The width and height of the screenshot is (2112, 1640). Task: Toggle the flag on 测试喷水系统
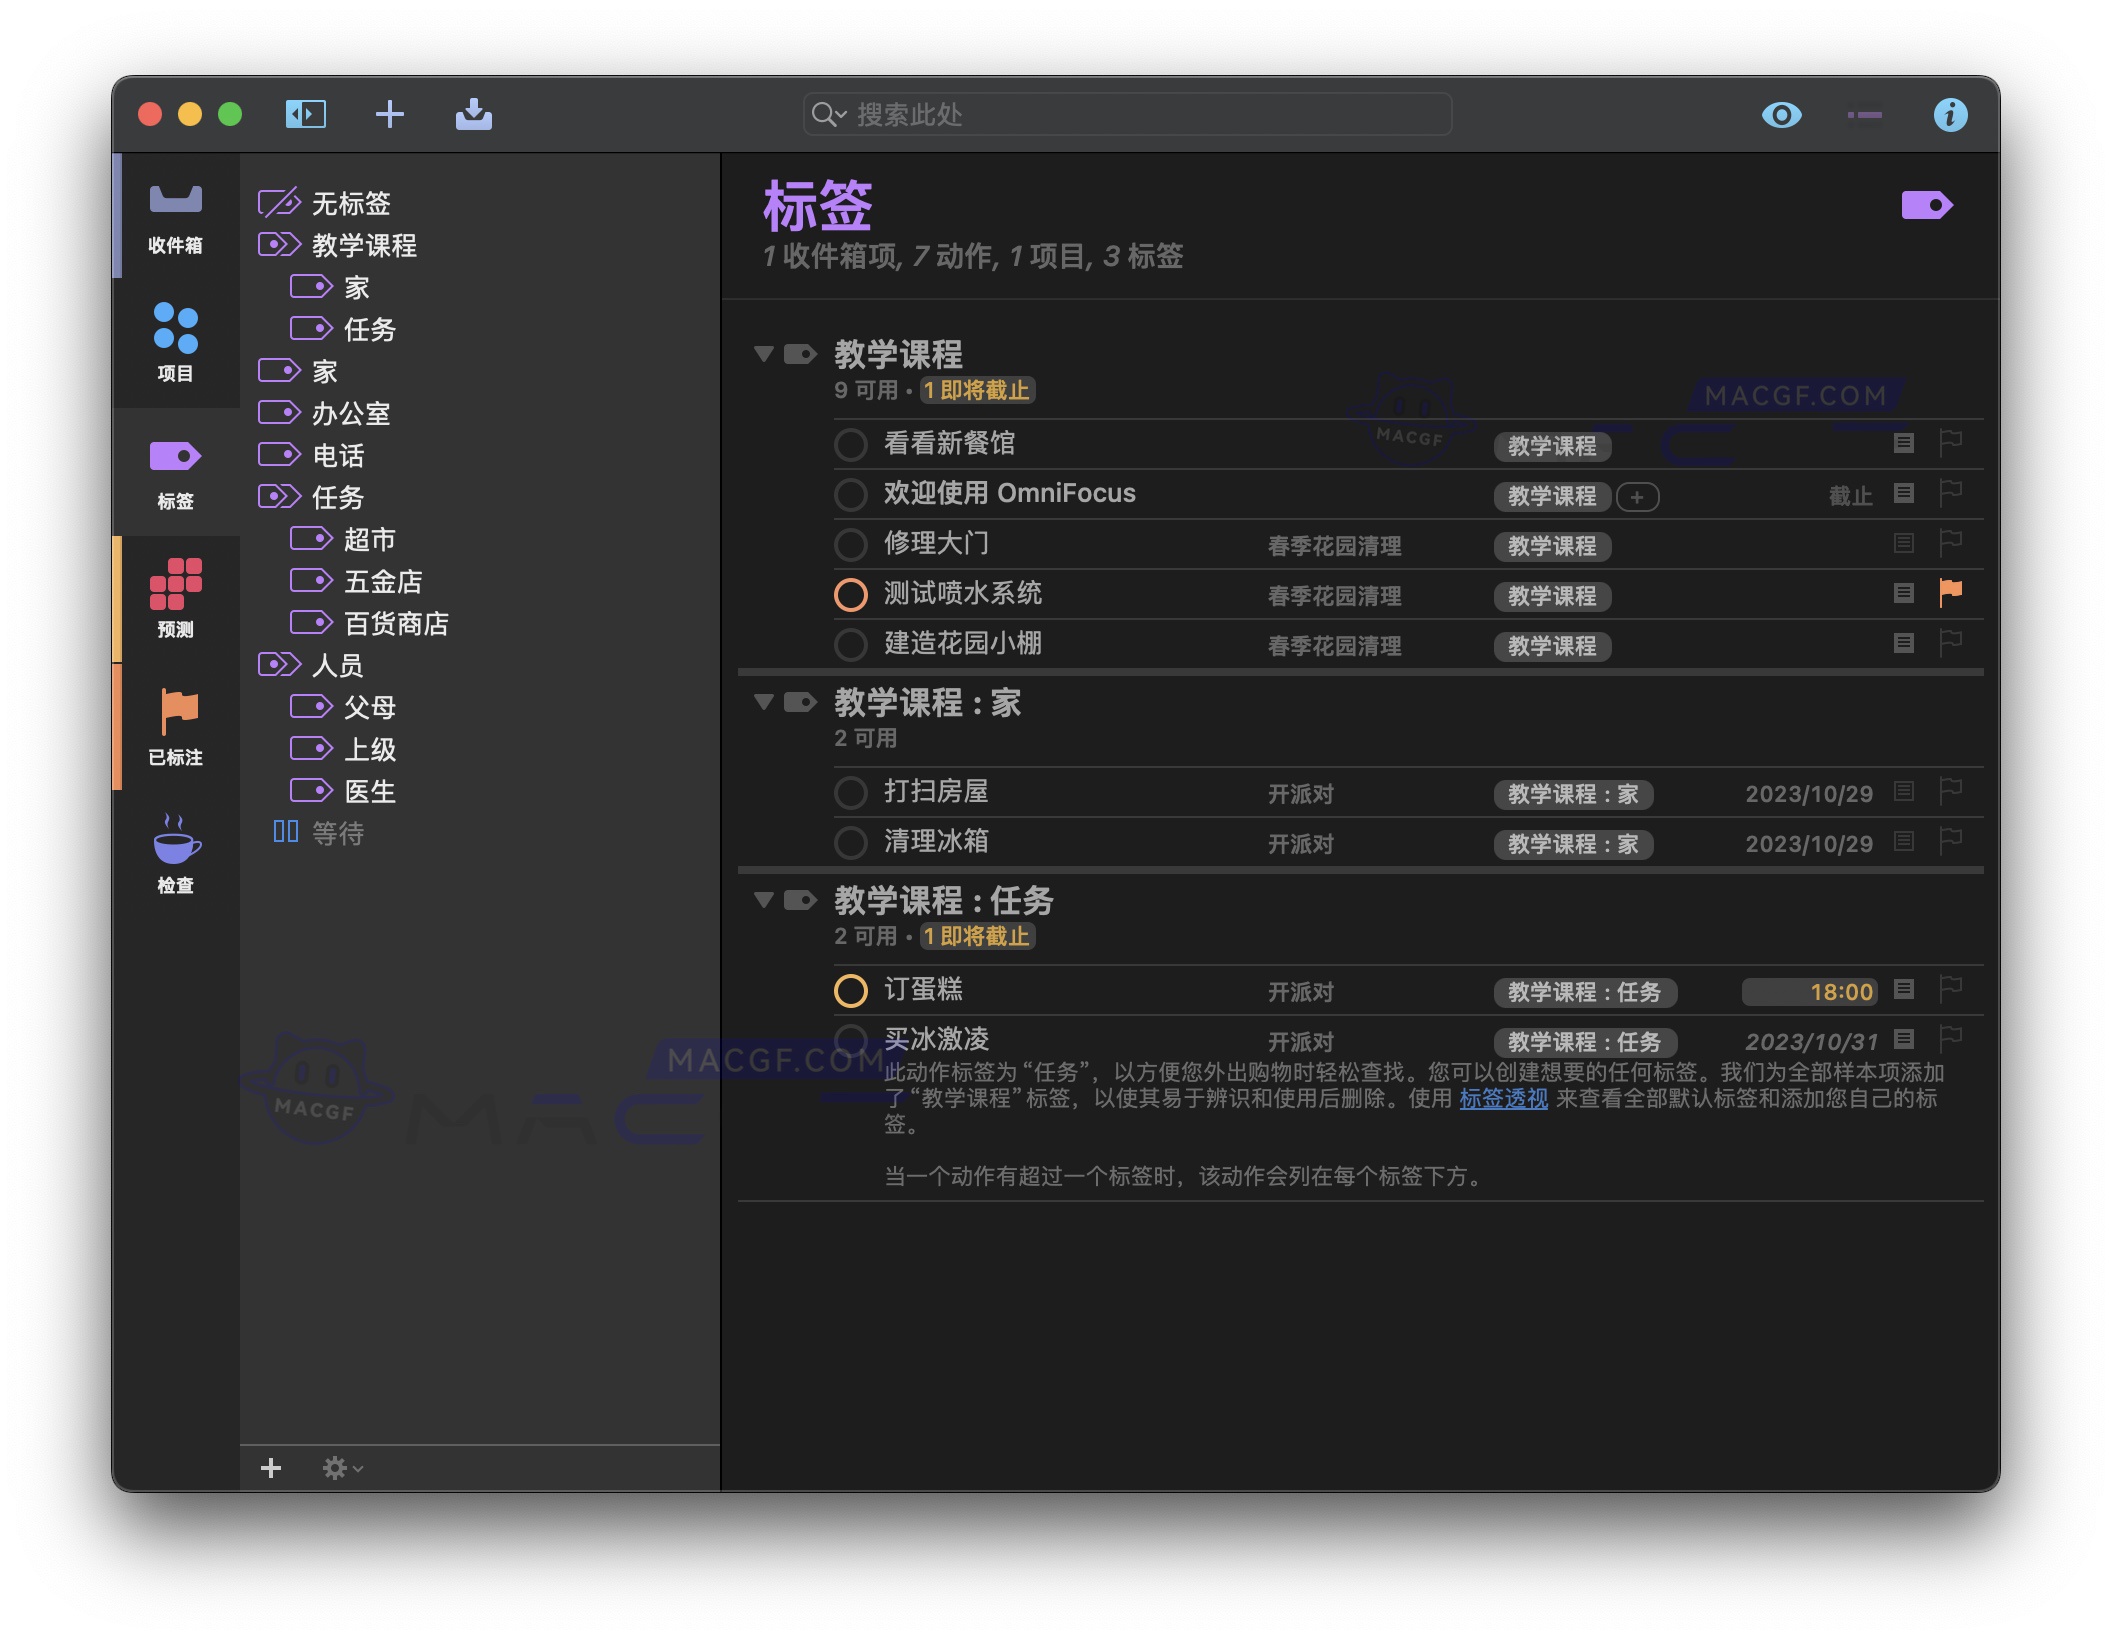(1951, 592)
